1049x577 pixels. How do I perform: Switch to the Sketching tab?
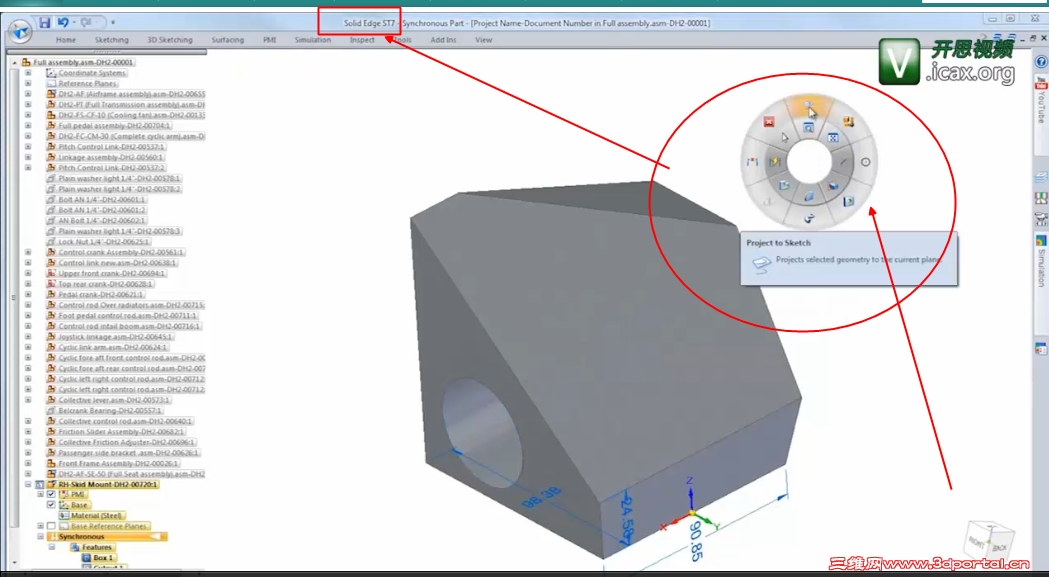[112, 40]
